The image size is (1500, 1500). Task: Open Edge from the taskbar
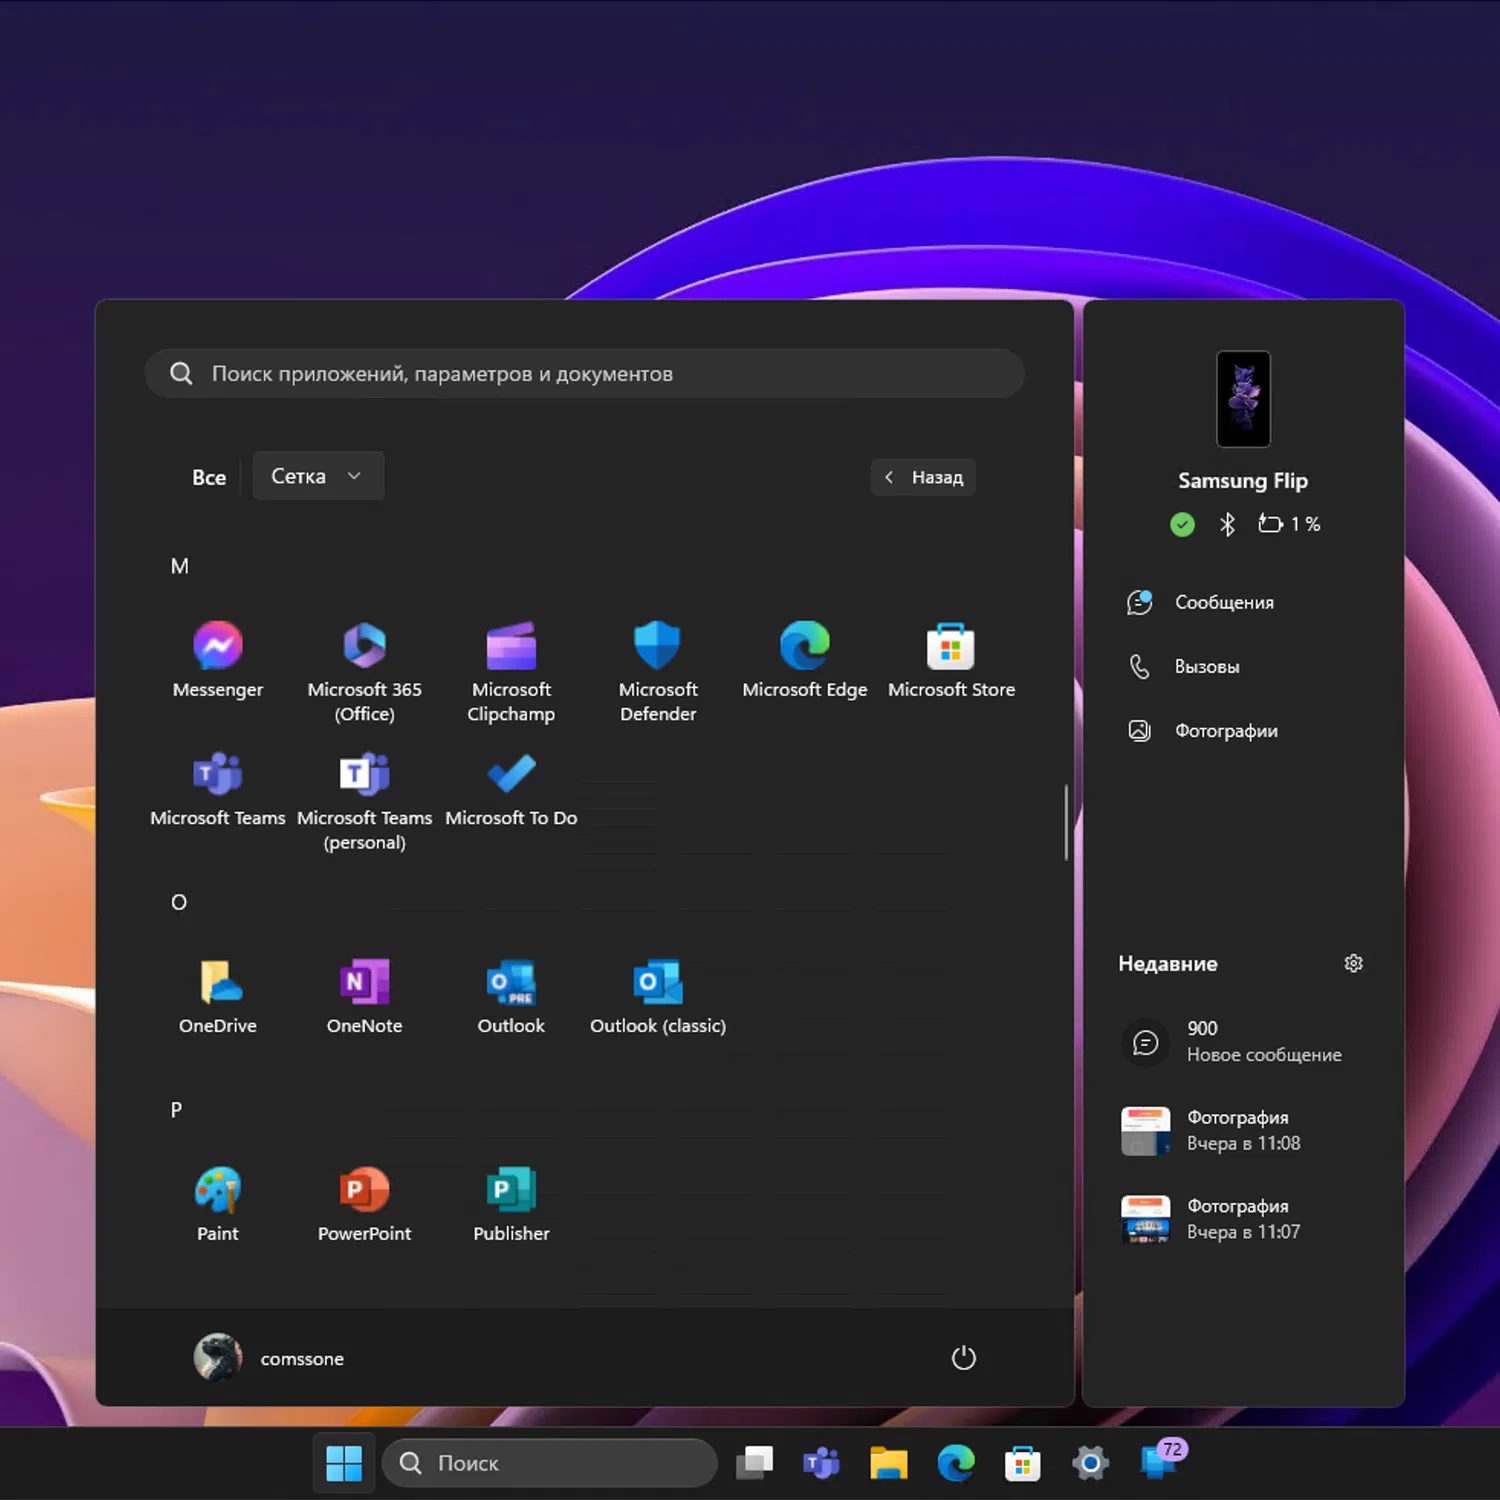[x=955, y=1463]
